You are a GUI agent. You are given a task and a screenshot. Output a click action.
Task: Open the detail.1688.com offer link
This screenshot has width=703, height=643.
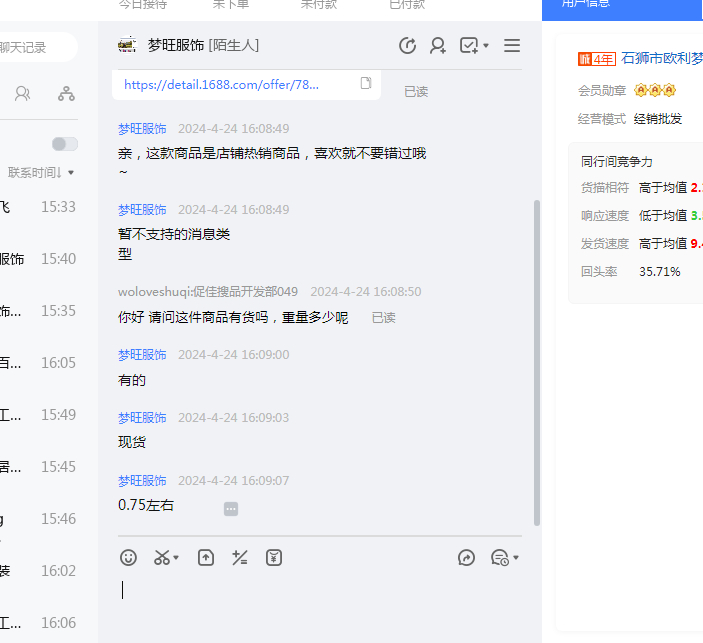pos(221,84)
